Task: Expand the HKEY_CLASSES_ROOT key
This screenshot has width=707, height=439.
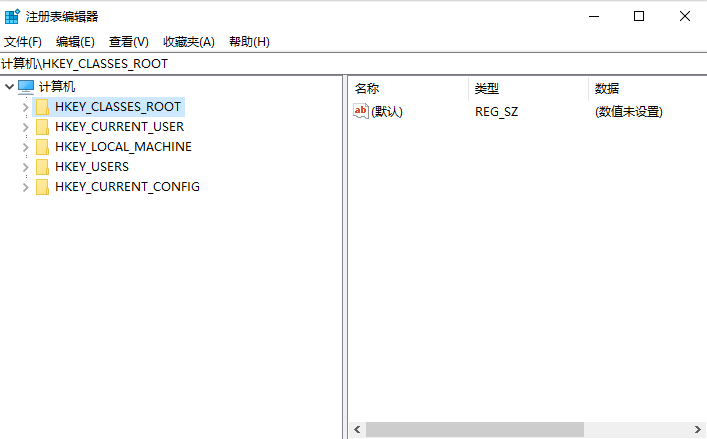Action: coord(26,107)
